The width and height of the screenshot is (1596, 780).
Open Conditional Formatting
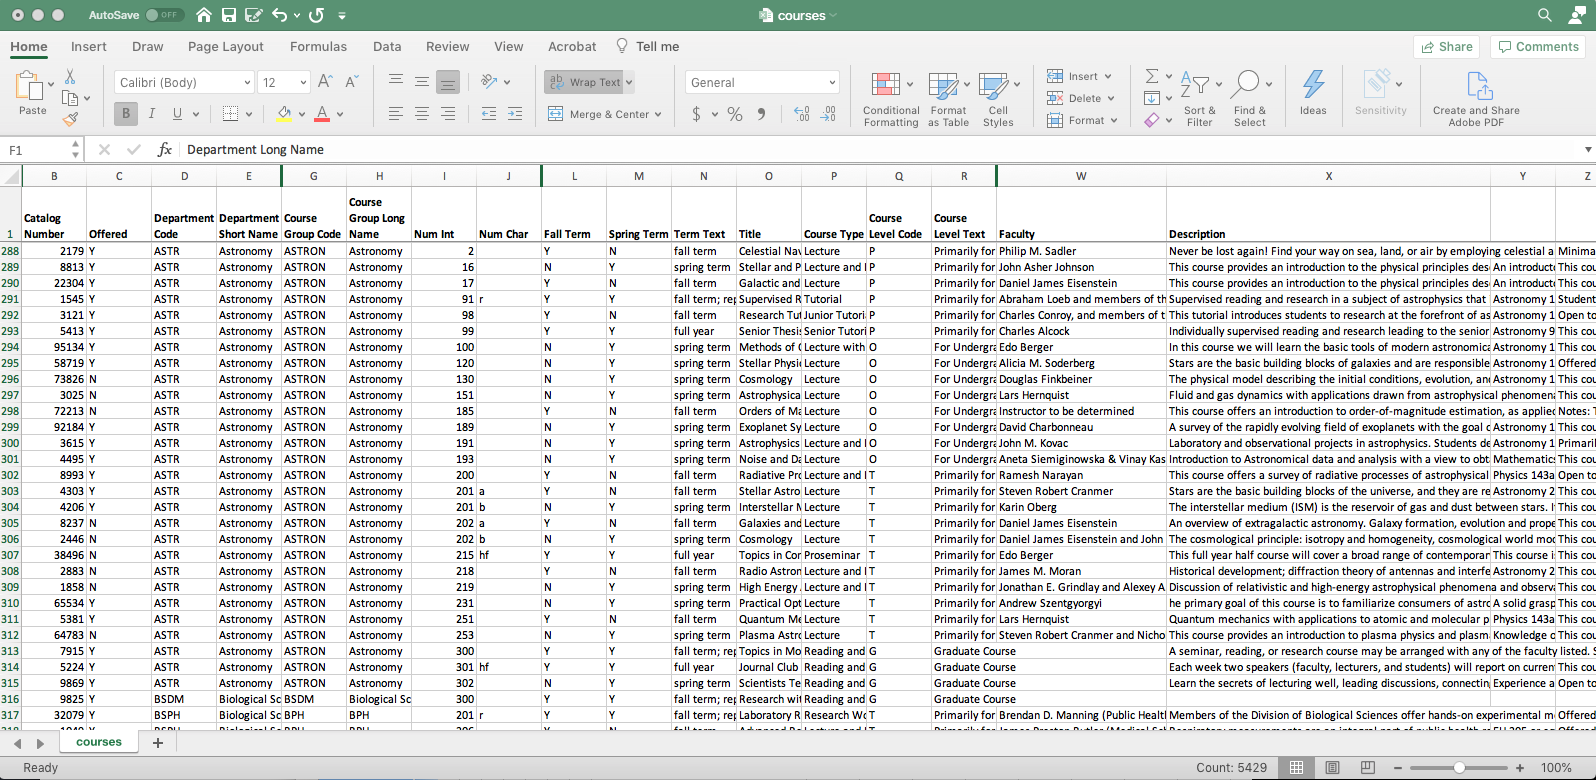[891, 99]
